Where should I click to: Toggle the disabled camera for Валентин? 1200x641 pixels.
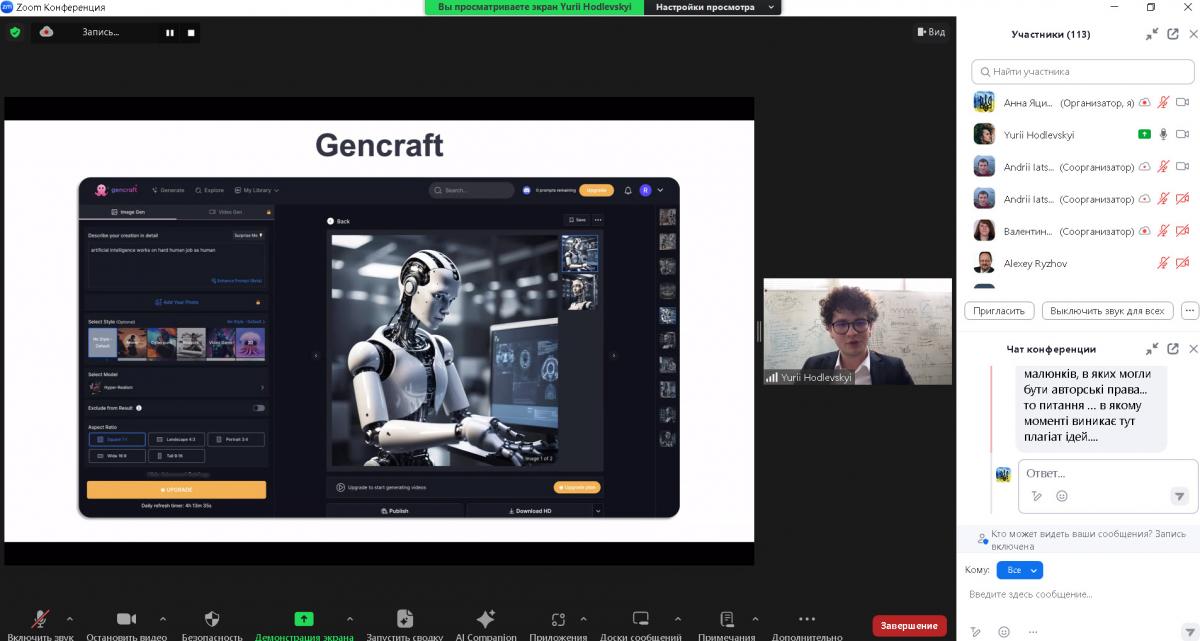pos(1182,231)
